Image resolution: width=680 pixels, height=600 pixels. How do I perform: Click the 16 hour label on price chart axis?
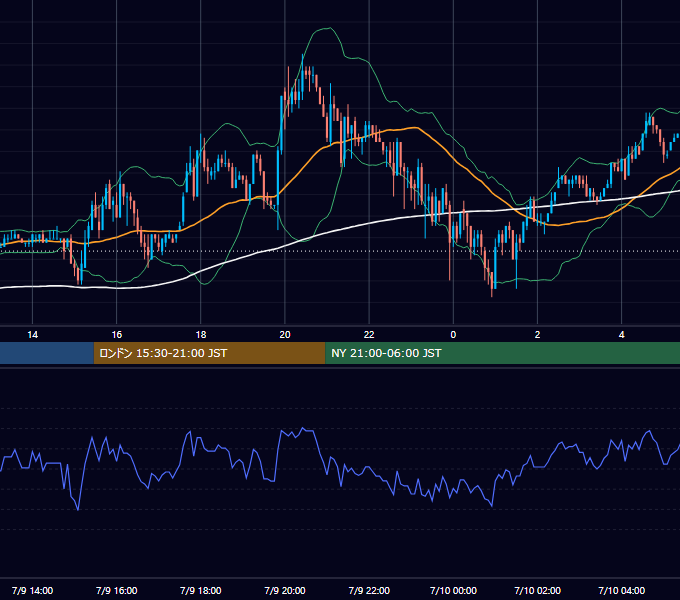click(117, 335)
